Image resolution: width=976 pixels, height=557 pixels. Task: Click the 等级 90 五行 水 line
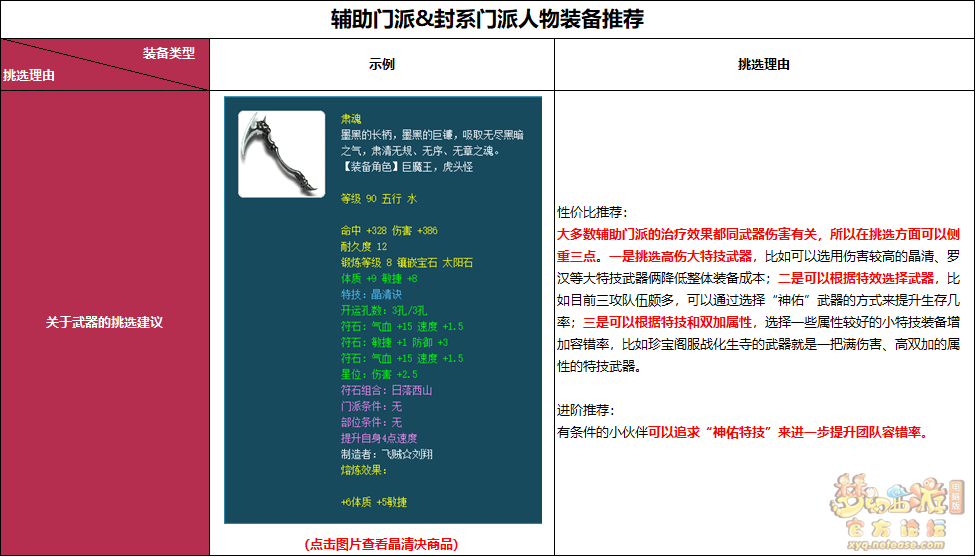[378, 199]
